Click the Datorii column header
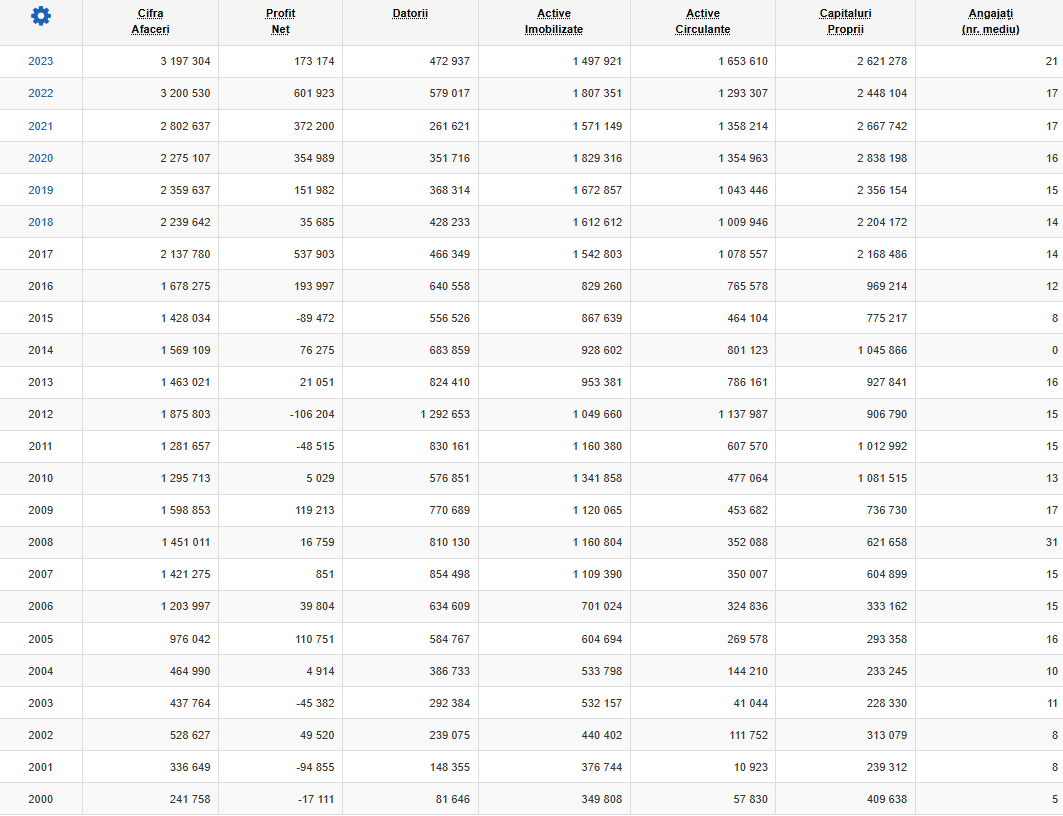The height and width of the screenshot is (816, 1063). coord(410,14)
